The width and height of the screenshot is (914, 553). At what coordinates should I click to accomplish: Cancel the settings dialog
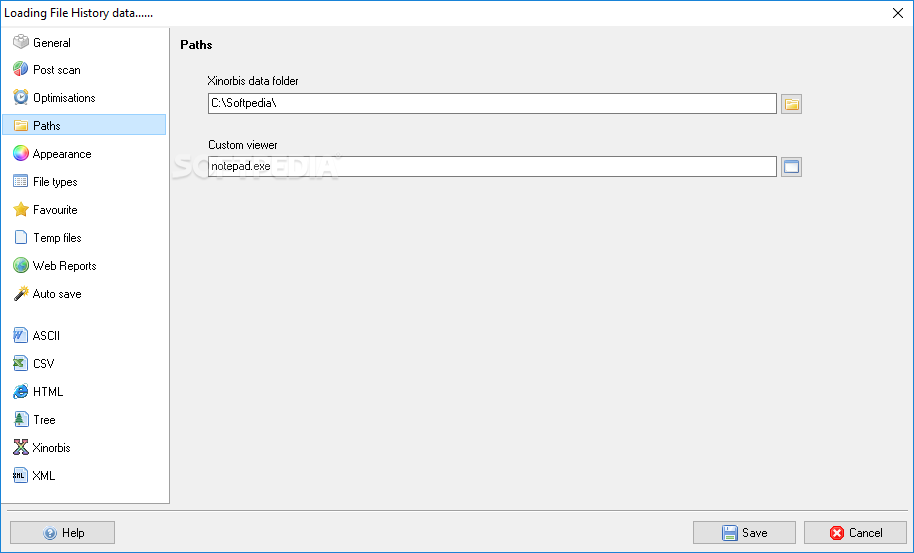click(855, 533)
